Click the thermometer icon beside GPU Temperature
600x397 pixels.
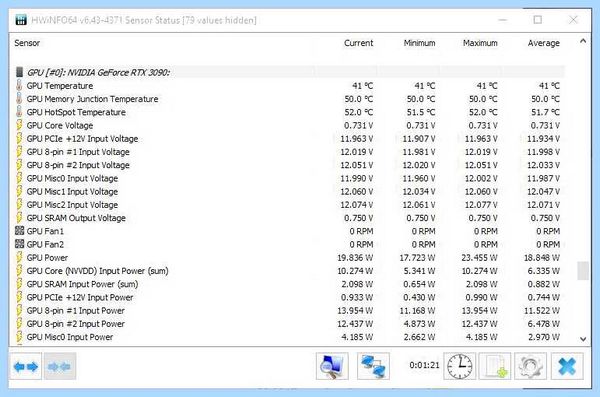pos(19,85)
